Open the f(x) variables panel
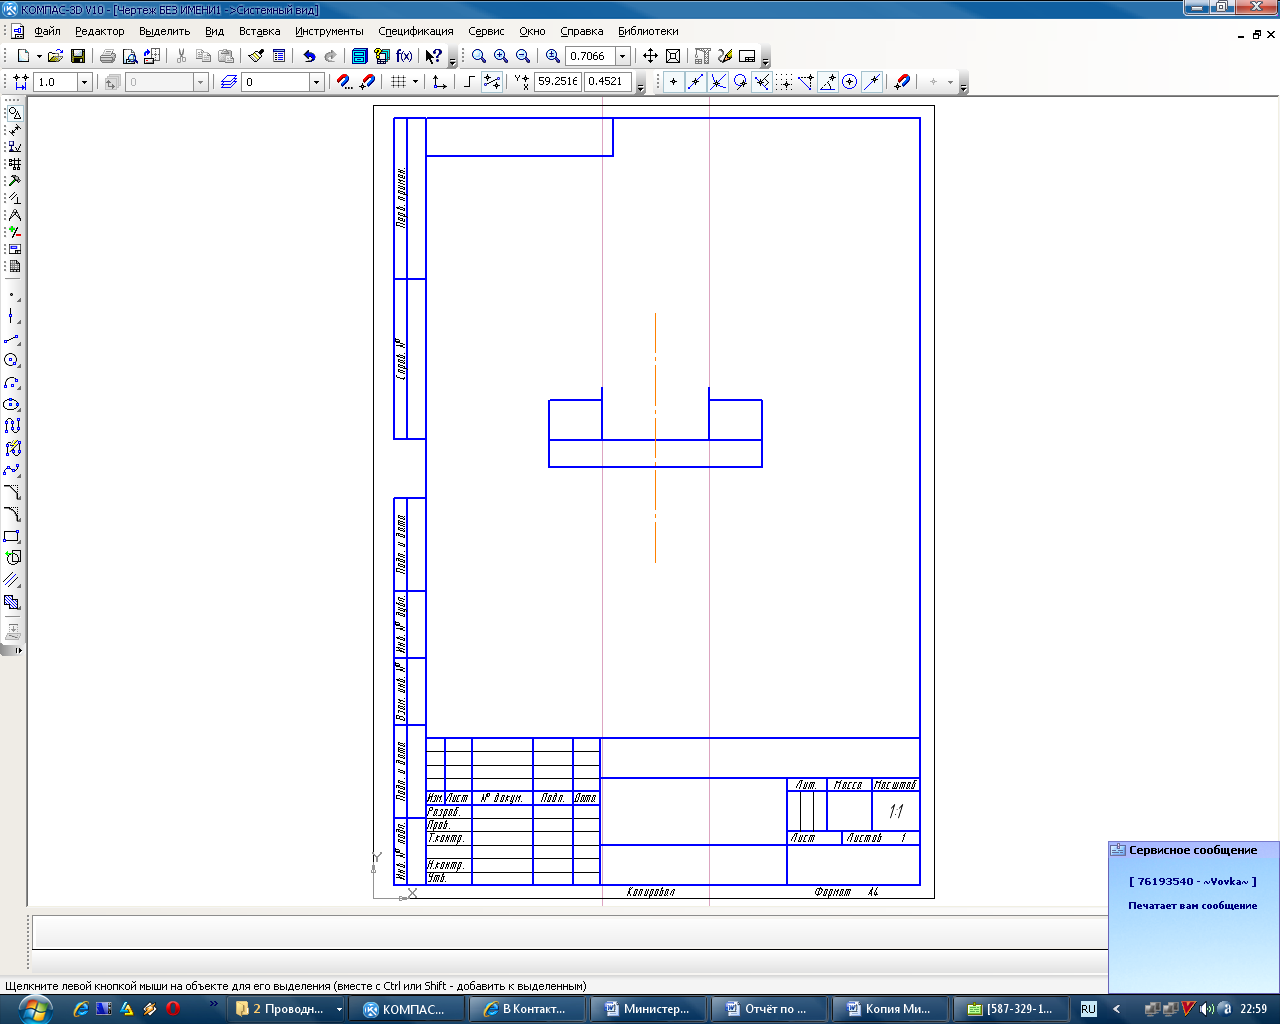The image size is (1280, 1024). 404,56
